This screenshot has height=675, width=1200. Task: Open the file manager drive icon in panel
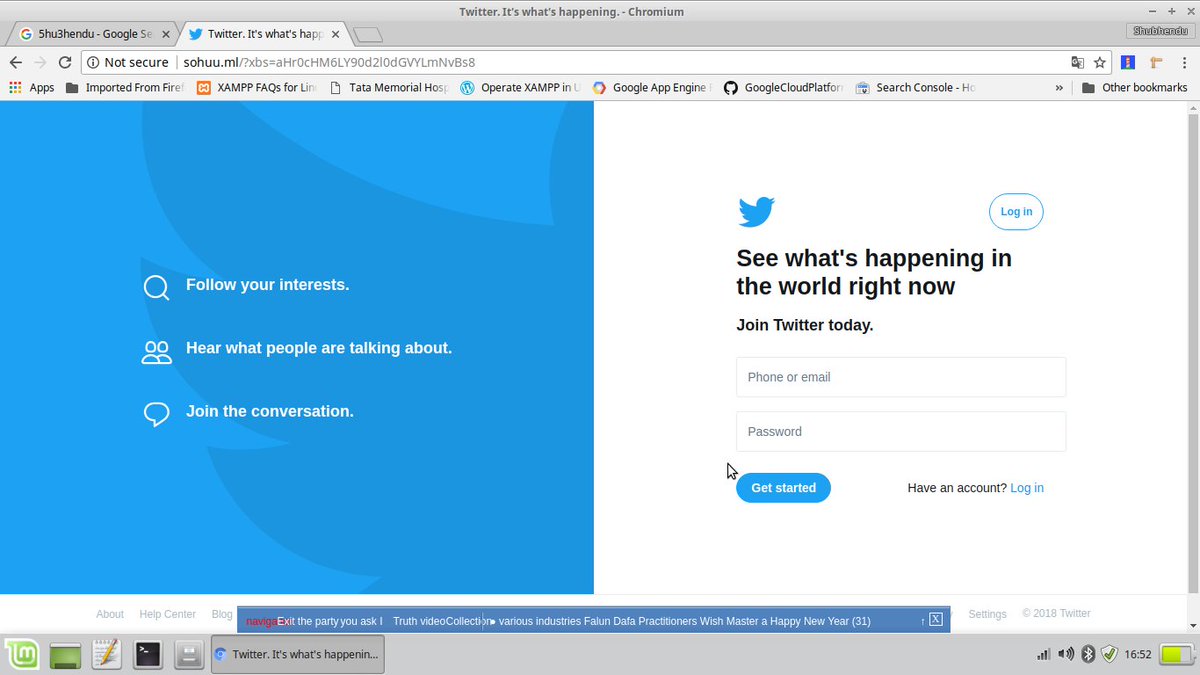click(189, 655)
